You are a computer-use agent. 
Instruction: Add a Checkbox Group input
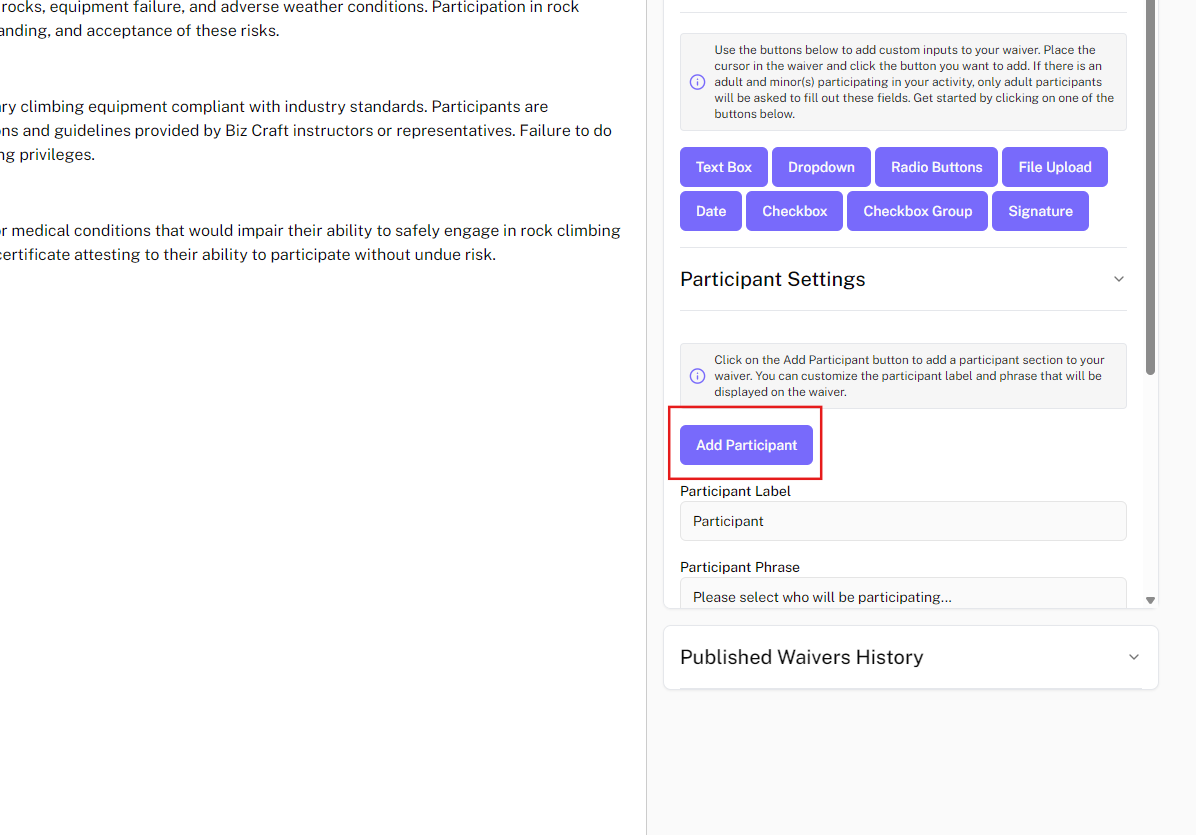(x=917, y=211)
